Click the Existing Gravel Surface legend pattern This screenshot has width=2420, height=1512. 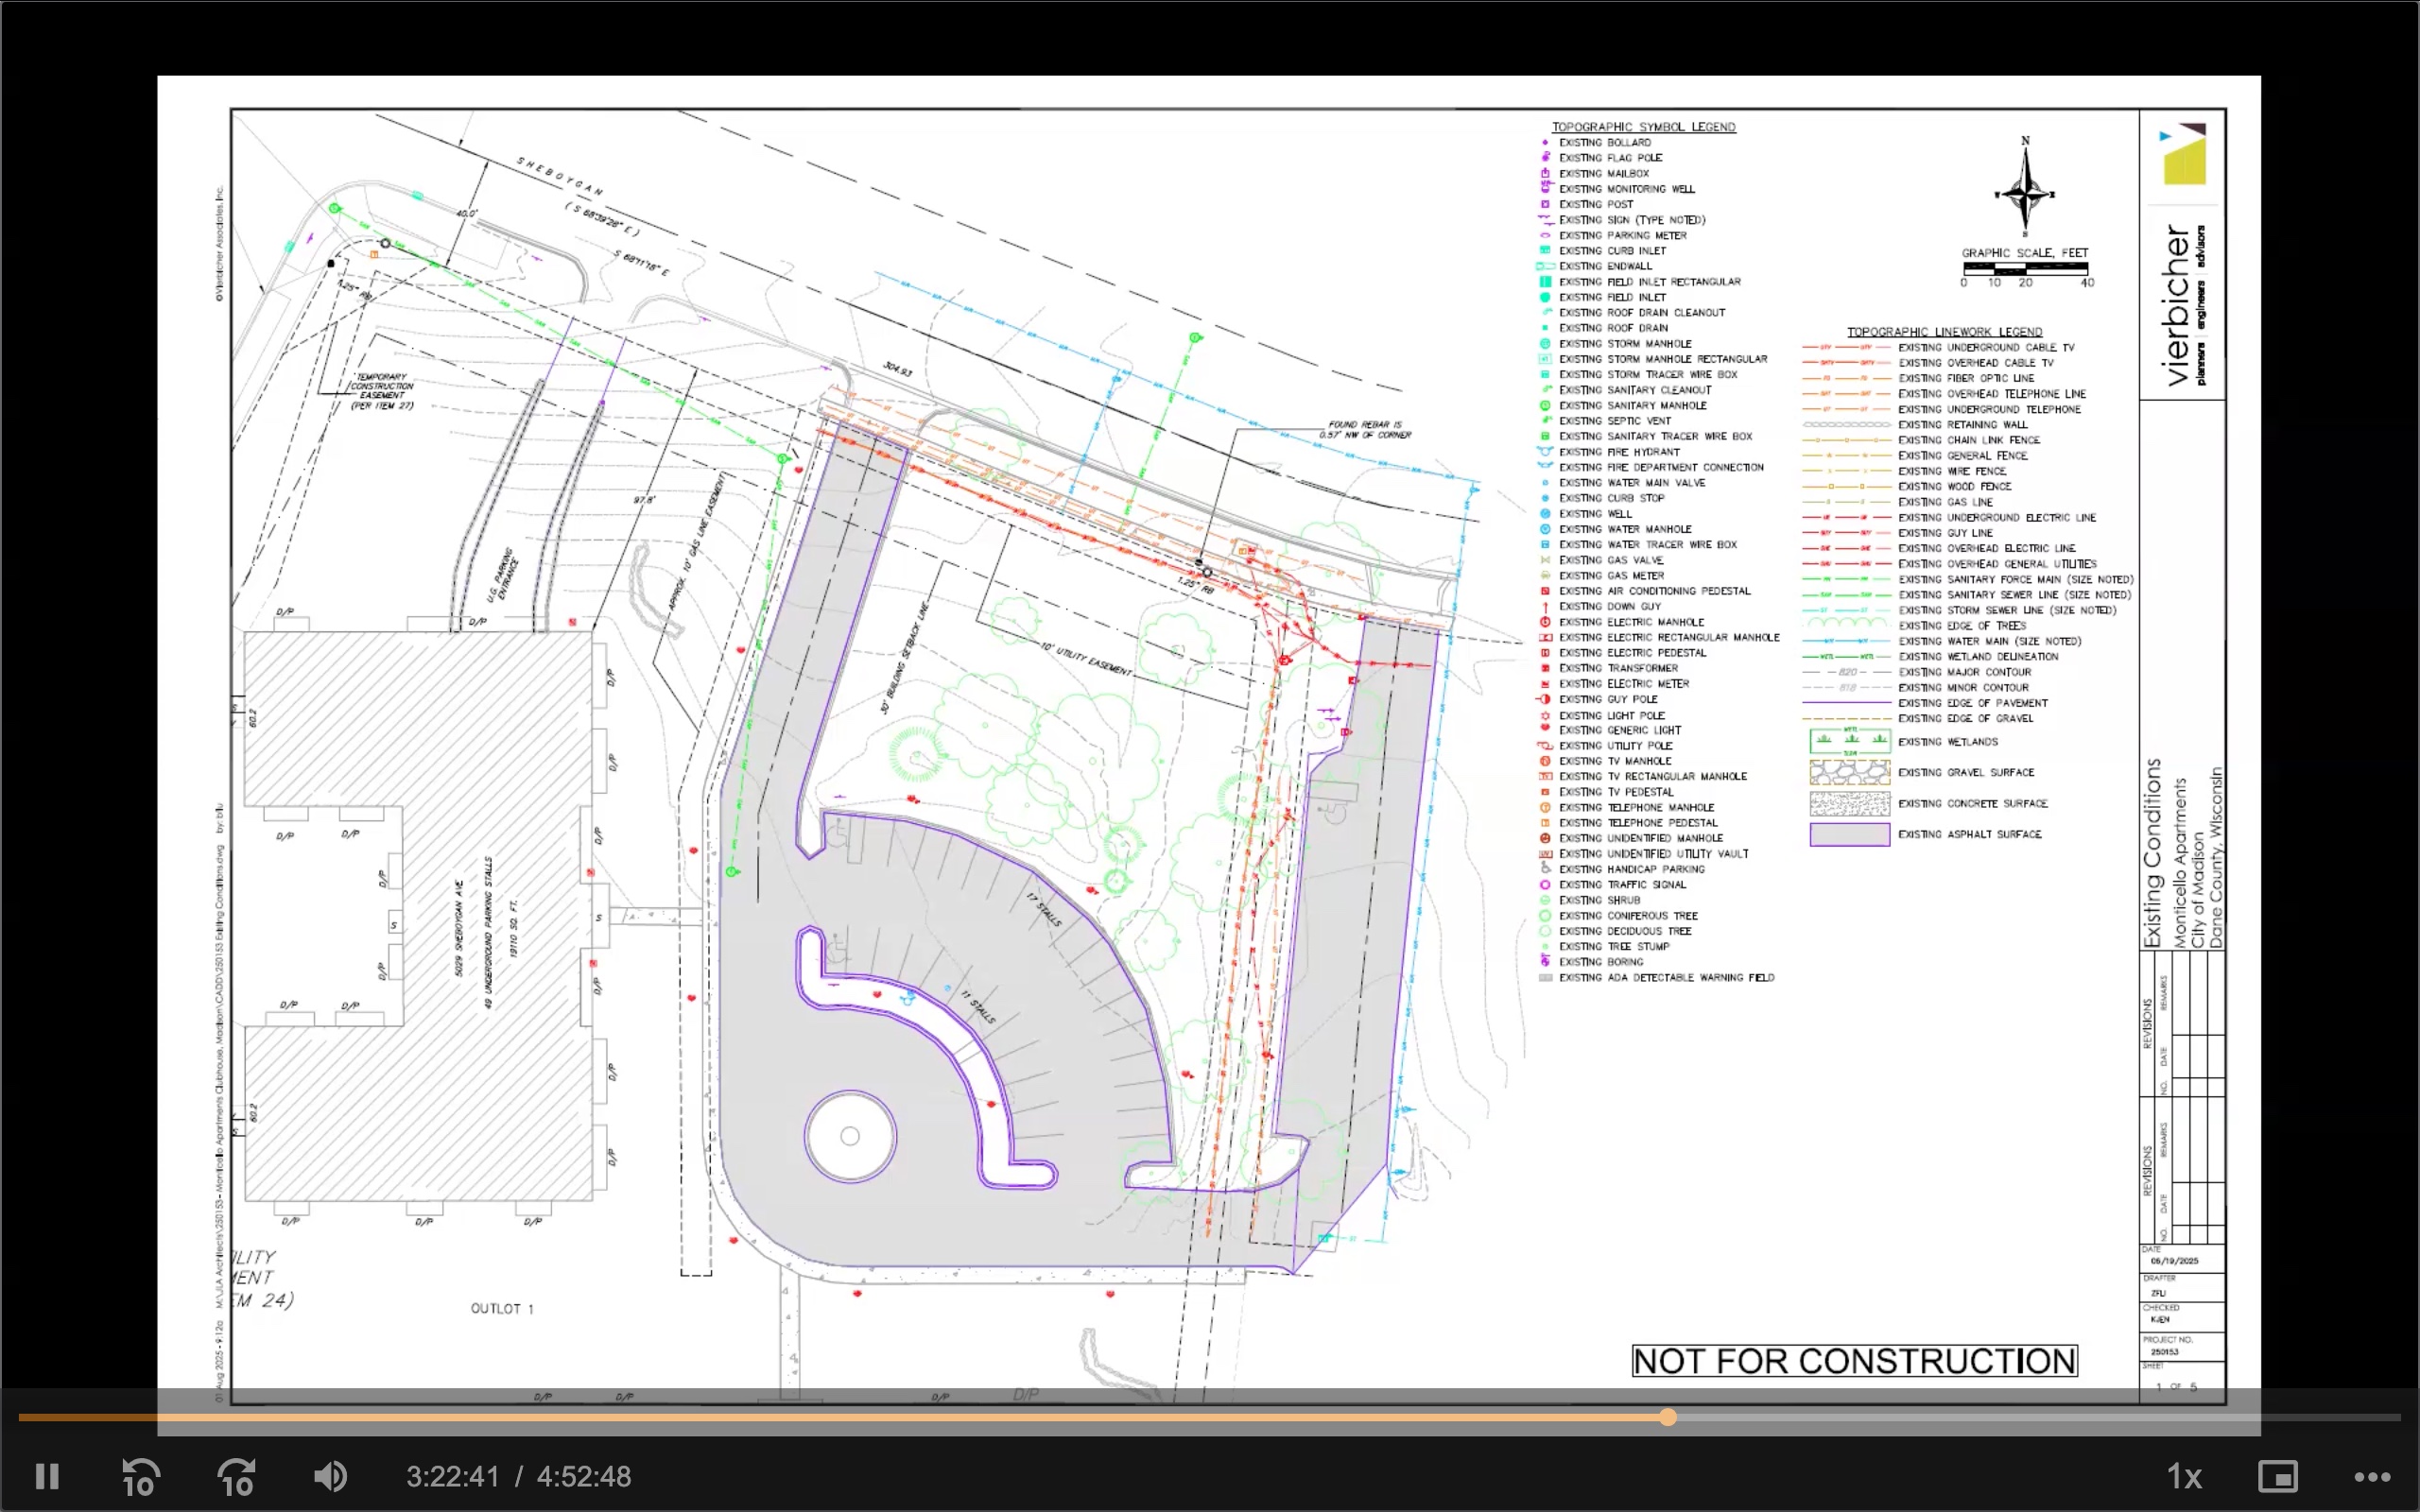1849,772
